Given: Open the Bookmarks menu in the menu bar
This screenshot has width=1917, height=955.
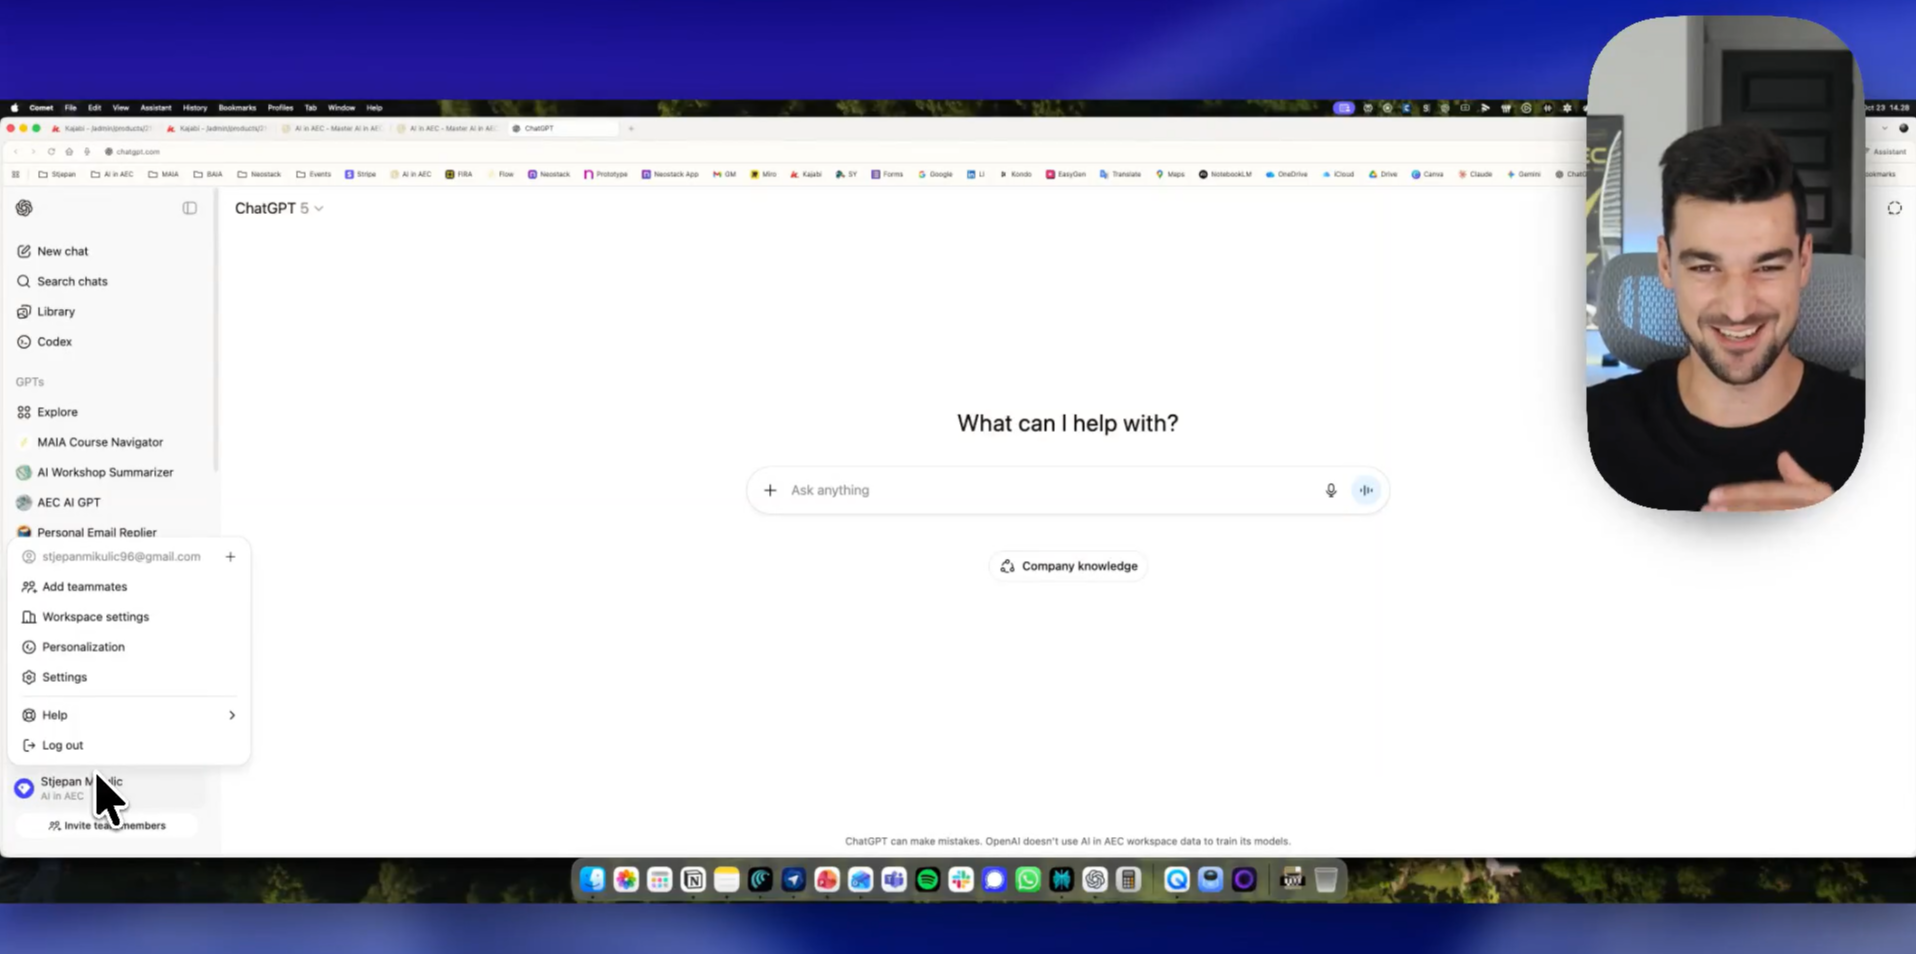Looking at the screenshot, I should click(x=237, y=108).
